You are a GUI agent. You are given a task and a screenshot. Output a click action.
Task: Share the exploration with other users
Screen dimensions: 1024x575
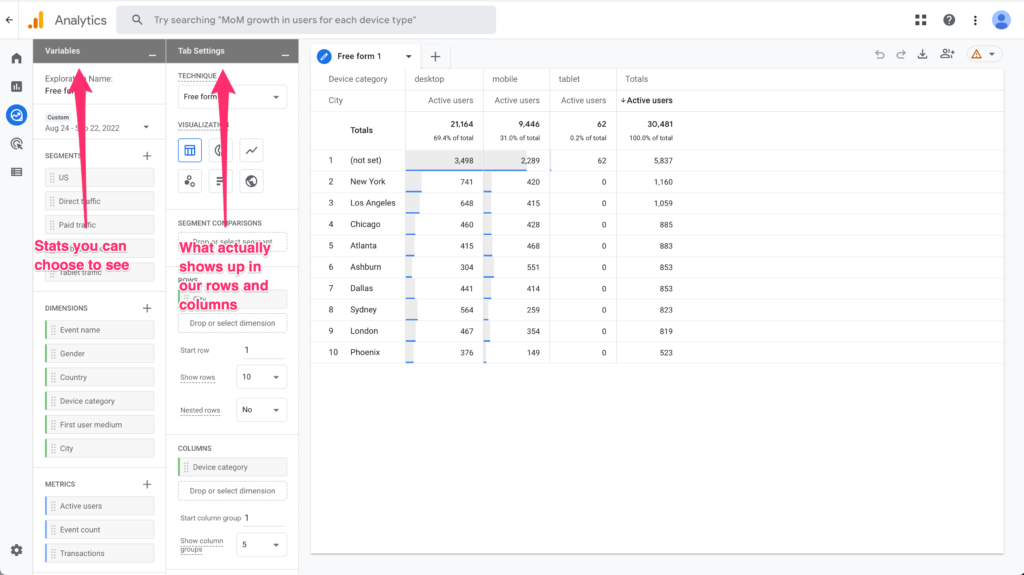coord(947,55)
